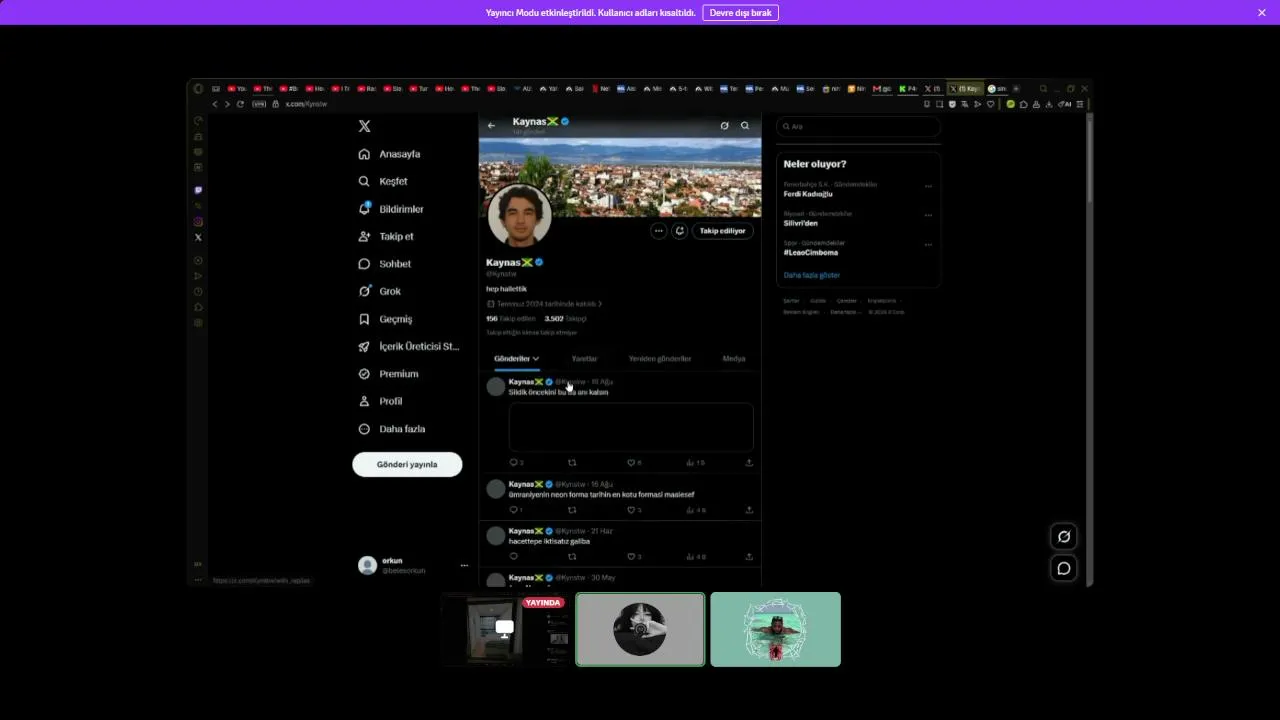The width and height of the screenshot is (1280, 720).
Task: Select the gray participant tile with round avatar
Action: tap(640, 629)
